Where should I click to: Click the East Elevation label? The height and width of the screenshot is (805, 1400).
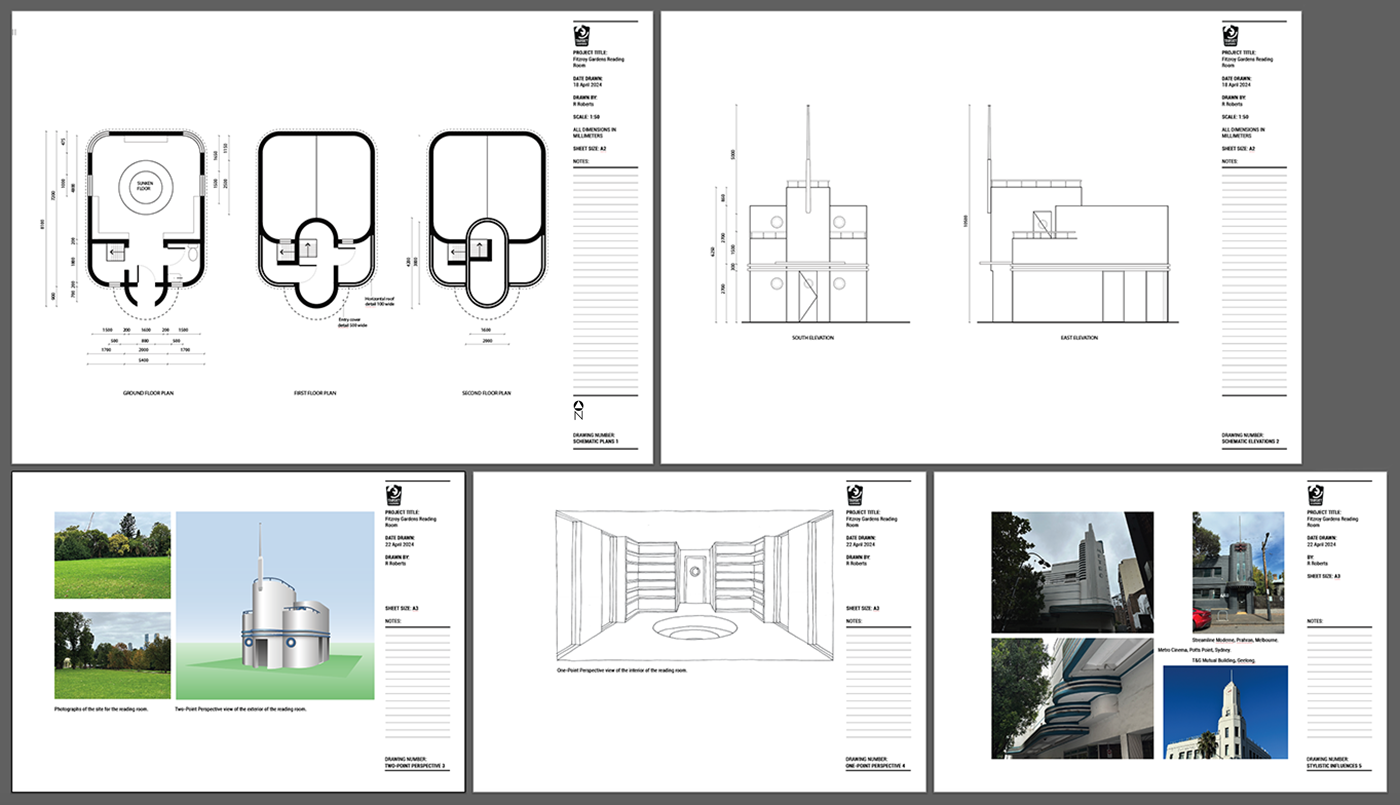1079,338
